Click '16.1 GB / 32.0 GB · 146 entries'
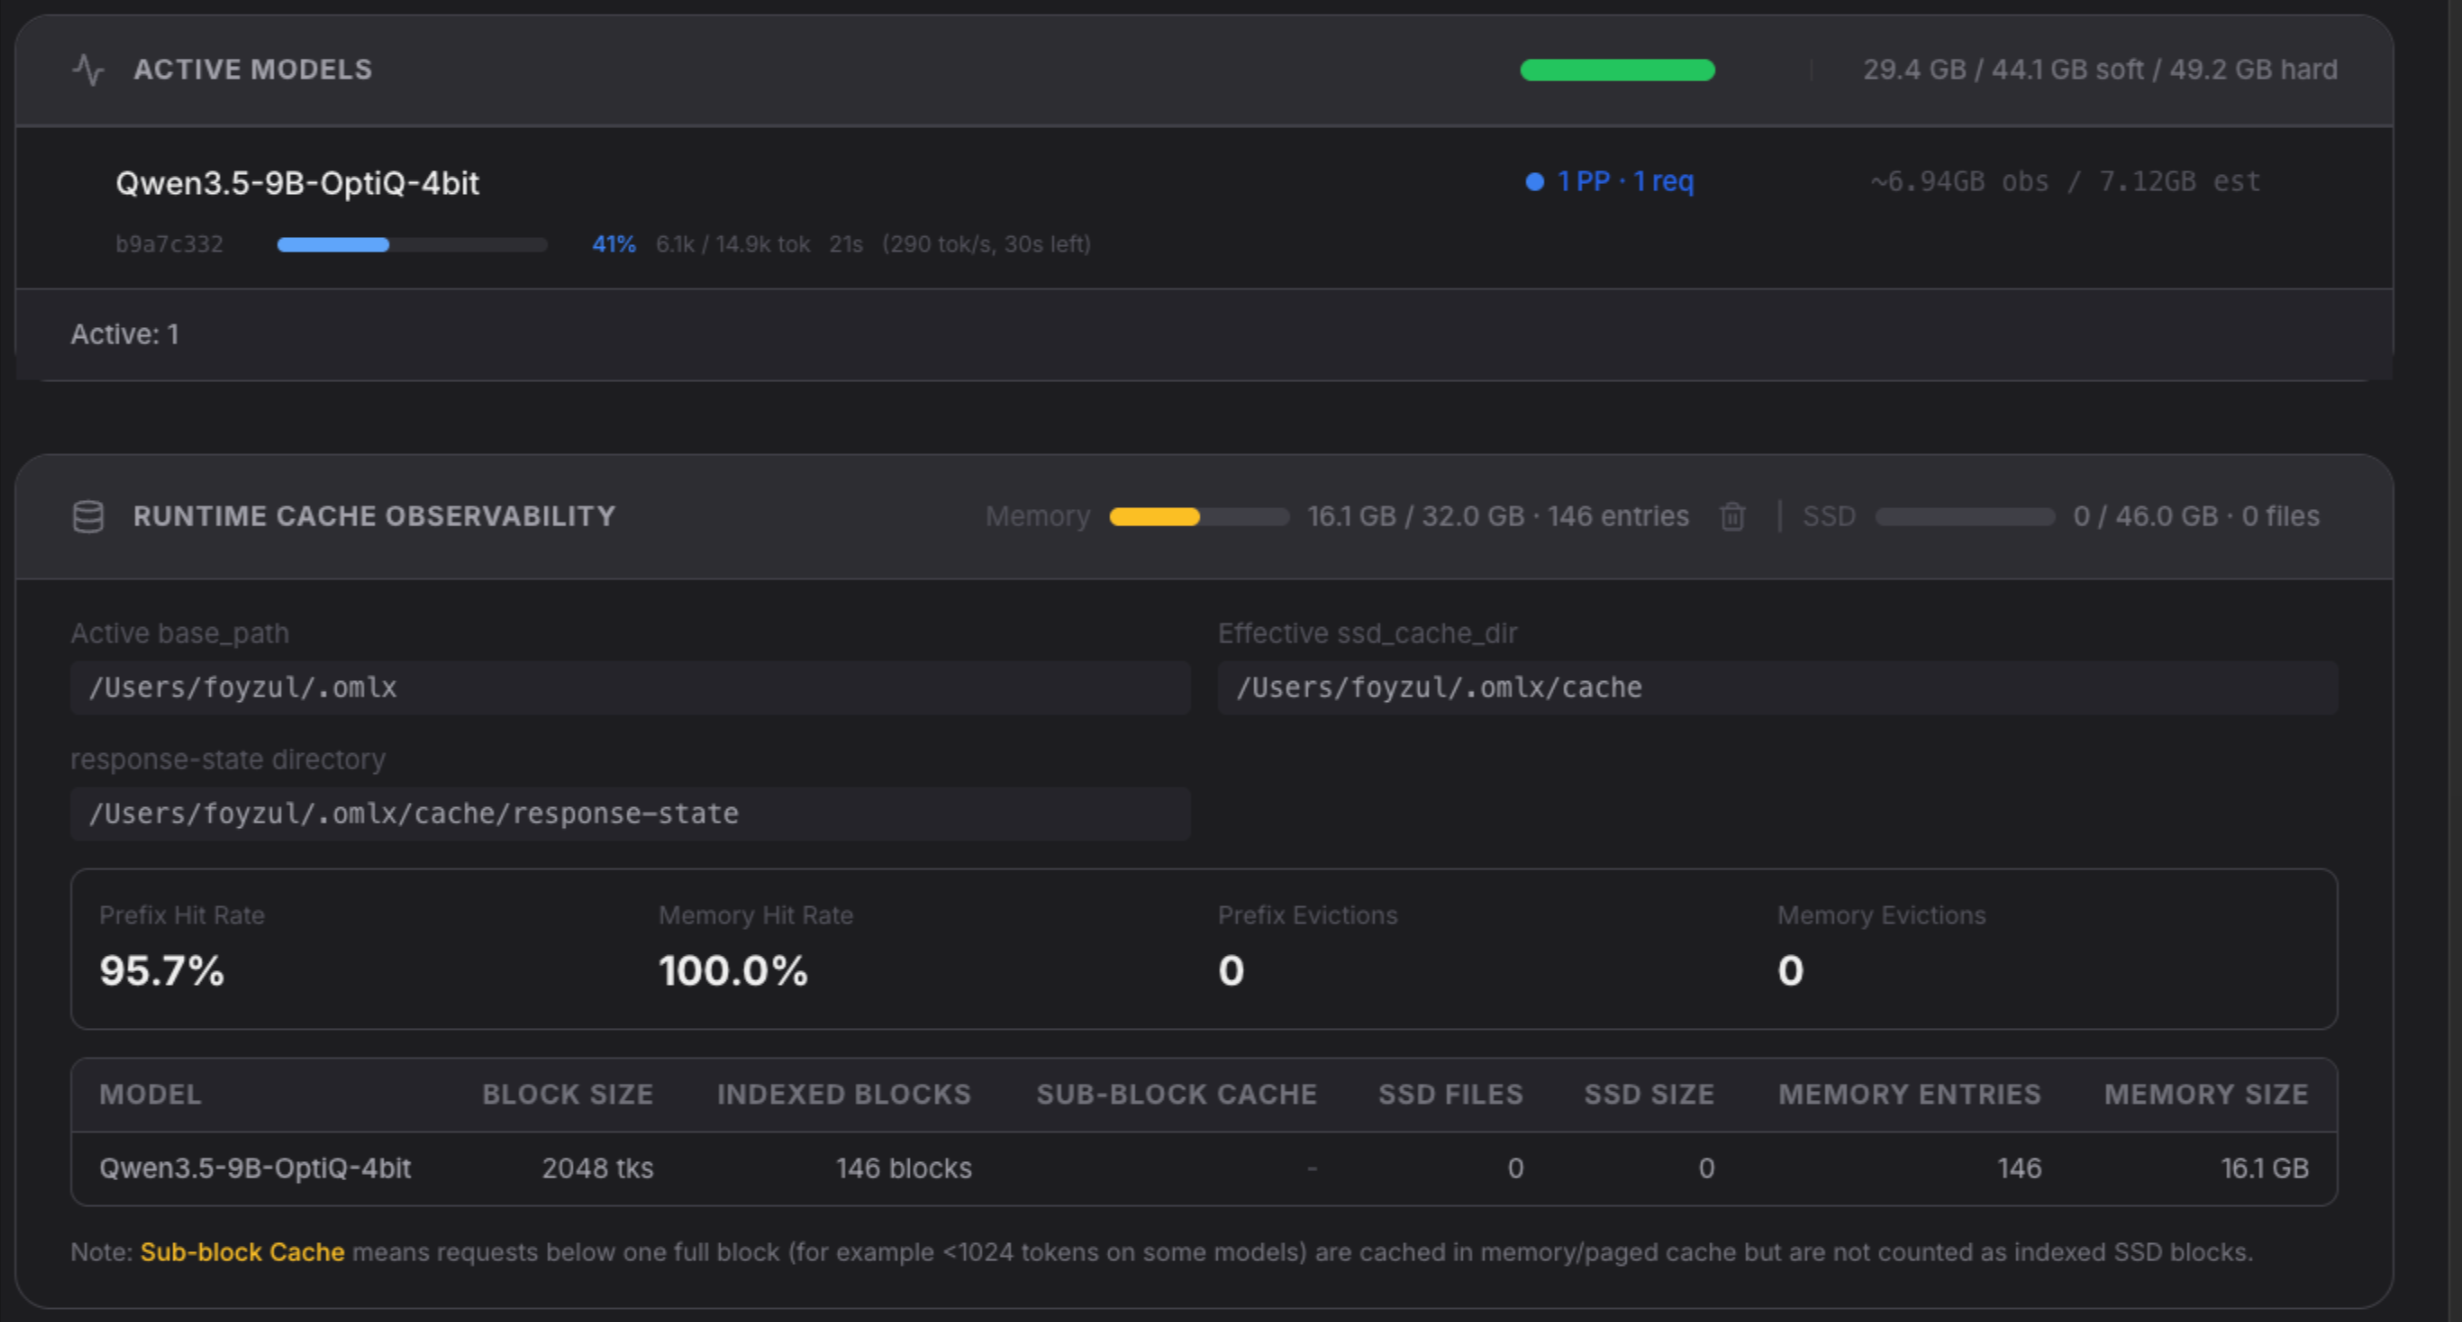The width and height of the screenshot is (2462, 1322). pyautogui.click(x=1498, y=516)
